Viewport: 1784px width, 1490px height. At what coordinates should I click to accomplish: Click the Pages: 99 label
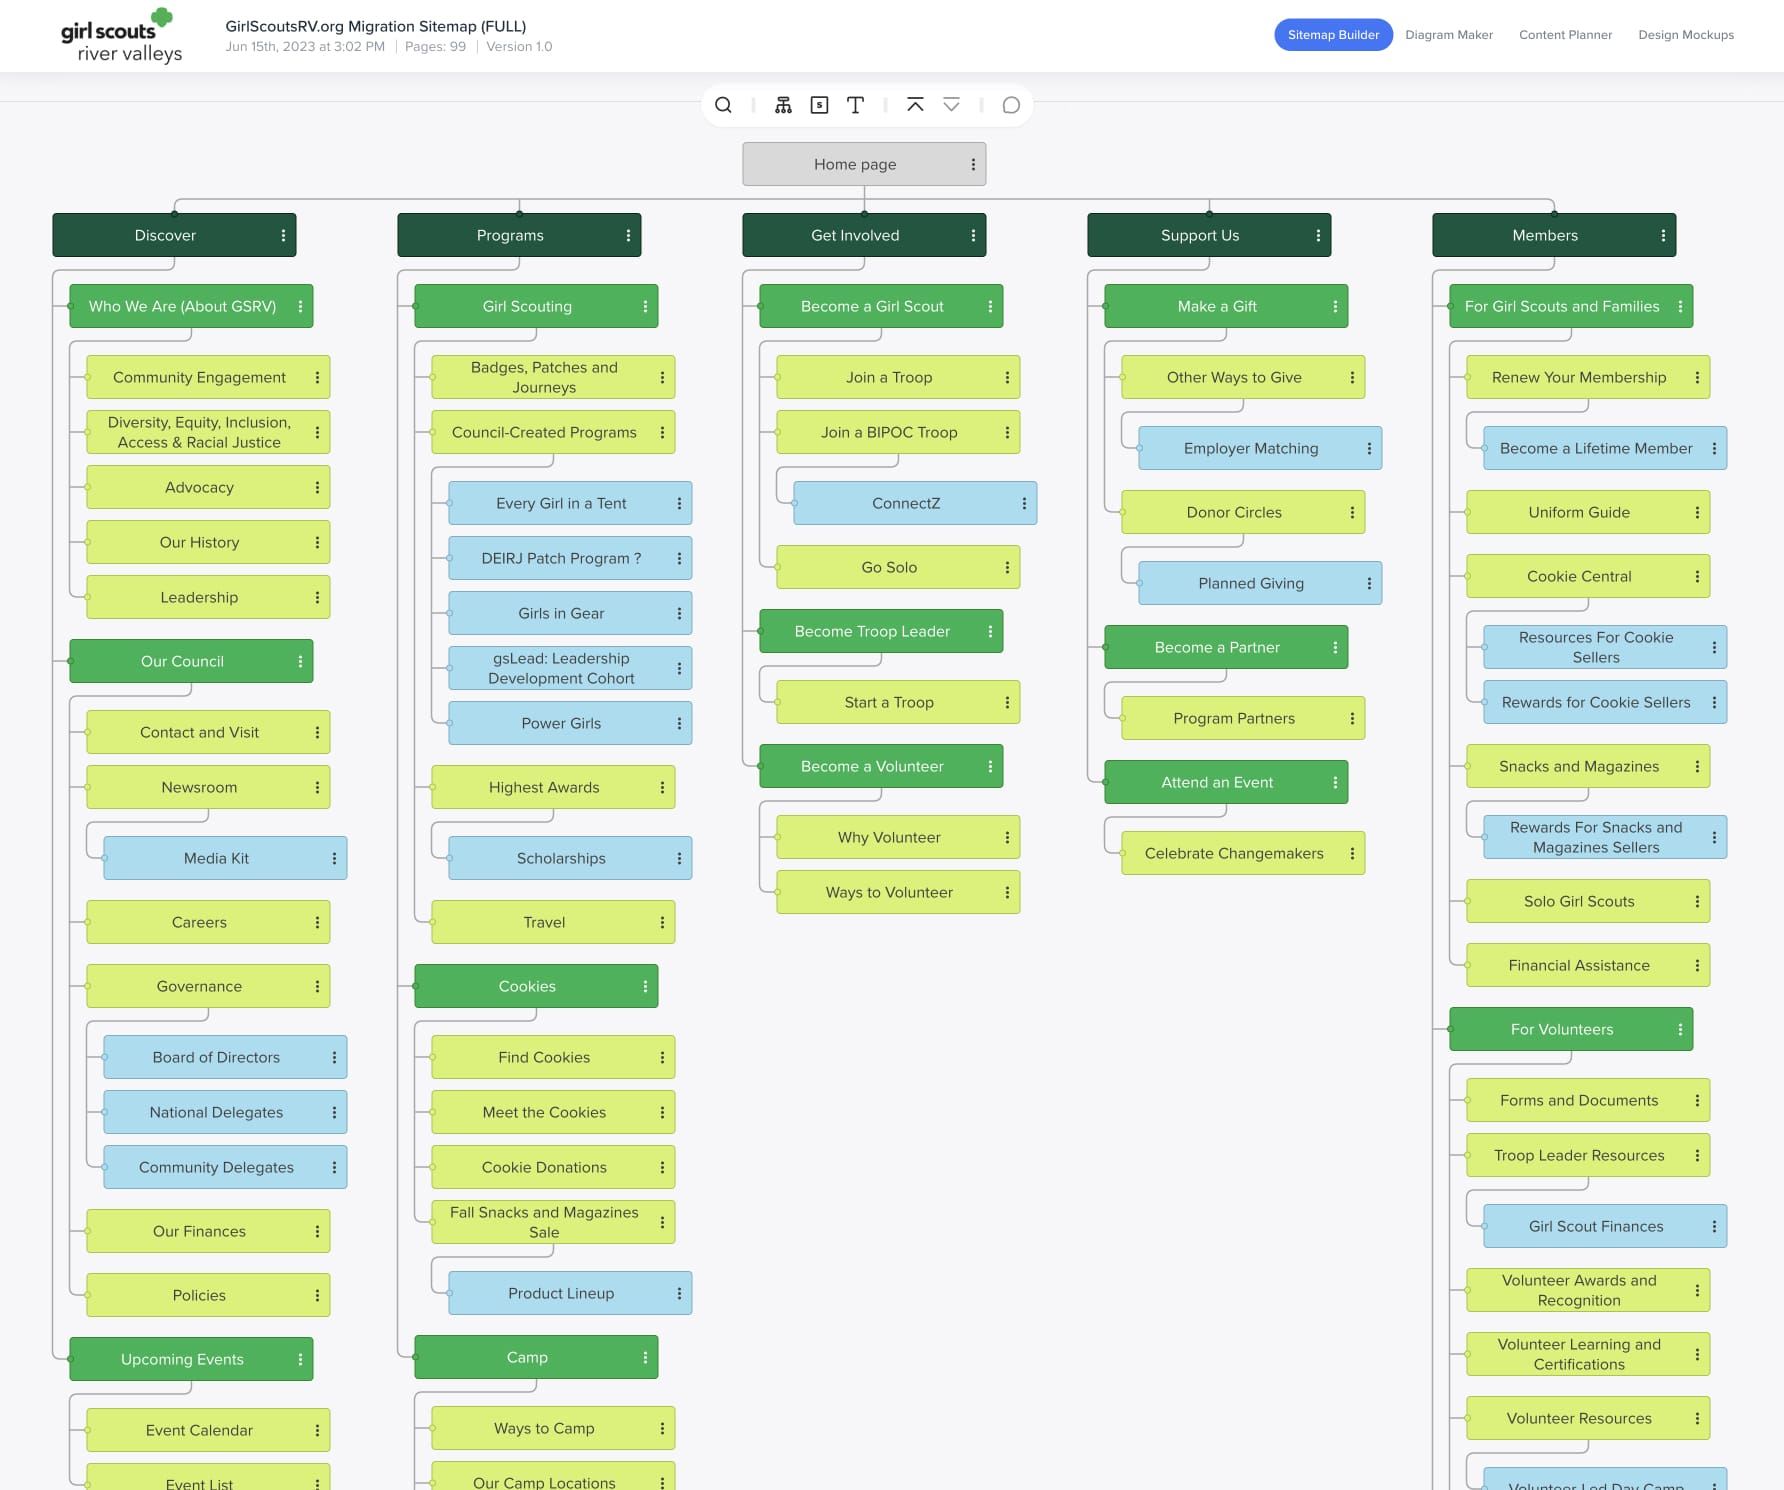click(x=435, y=47)
